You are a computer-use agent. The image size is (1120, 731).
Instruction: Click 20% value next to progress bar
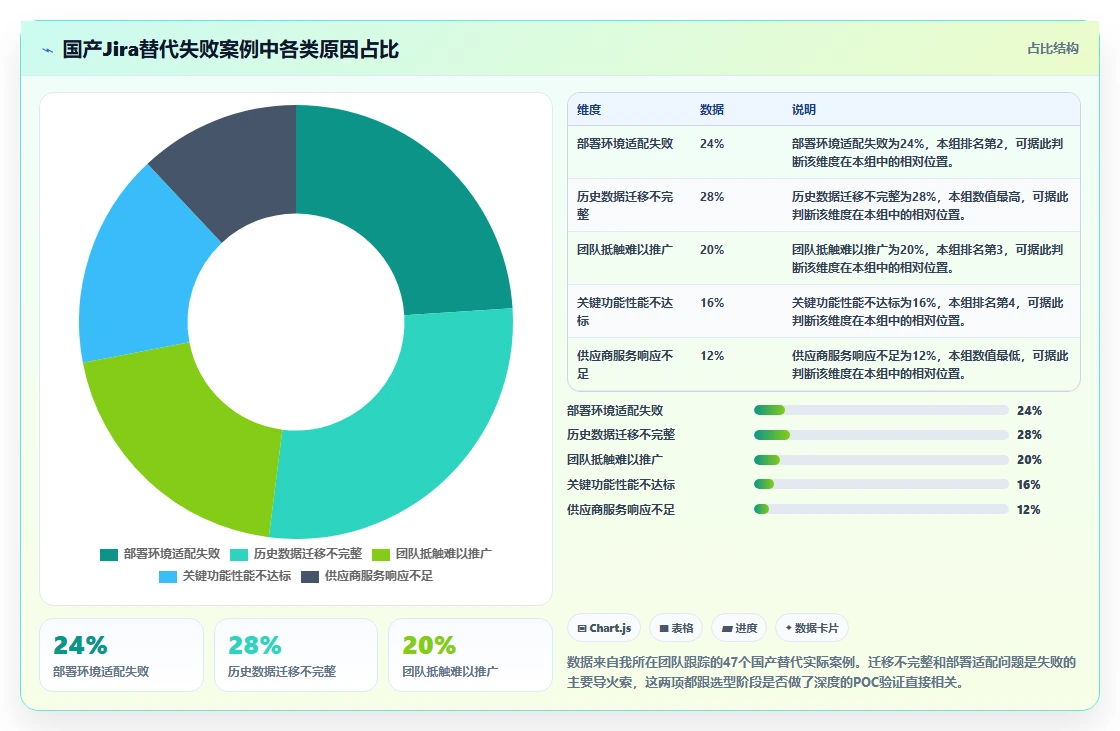tap(1029, 459)
